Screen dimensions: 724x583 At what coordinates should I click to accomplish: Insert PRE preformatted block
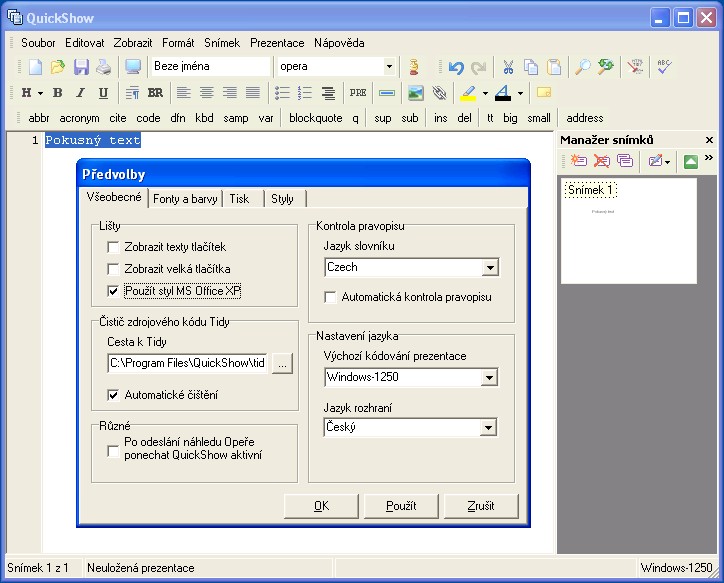coord(358,93)
